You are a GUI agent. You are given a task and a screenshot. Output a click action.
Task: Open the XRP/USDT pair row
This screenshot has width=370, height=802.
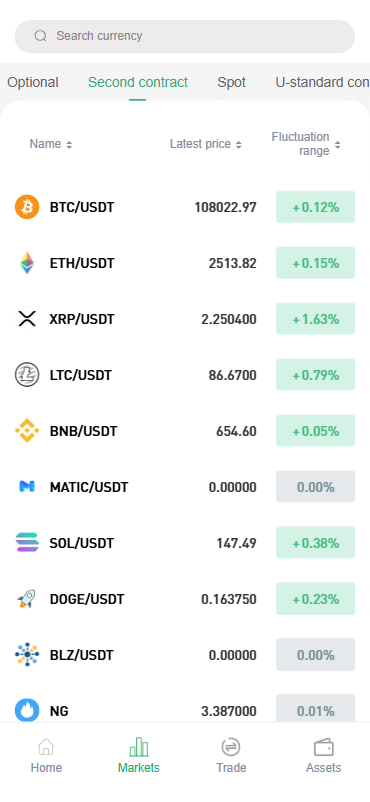coord(185,319)
